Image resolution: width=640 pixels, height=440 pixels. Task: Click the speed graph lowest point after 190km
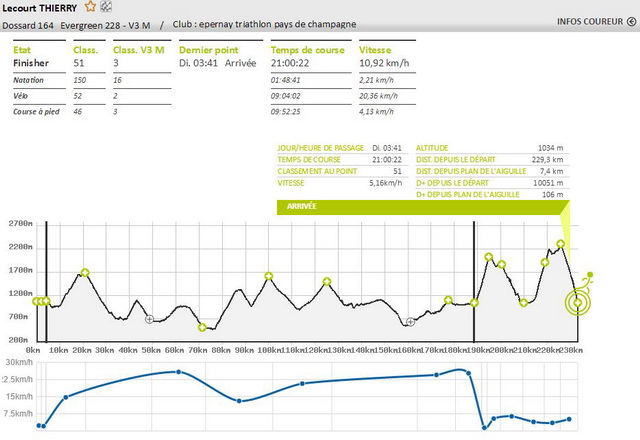(x=484, y=428)
